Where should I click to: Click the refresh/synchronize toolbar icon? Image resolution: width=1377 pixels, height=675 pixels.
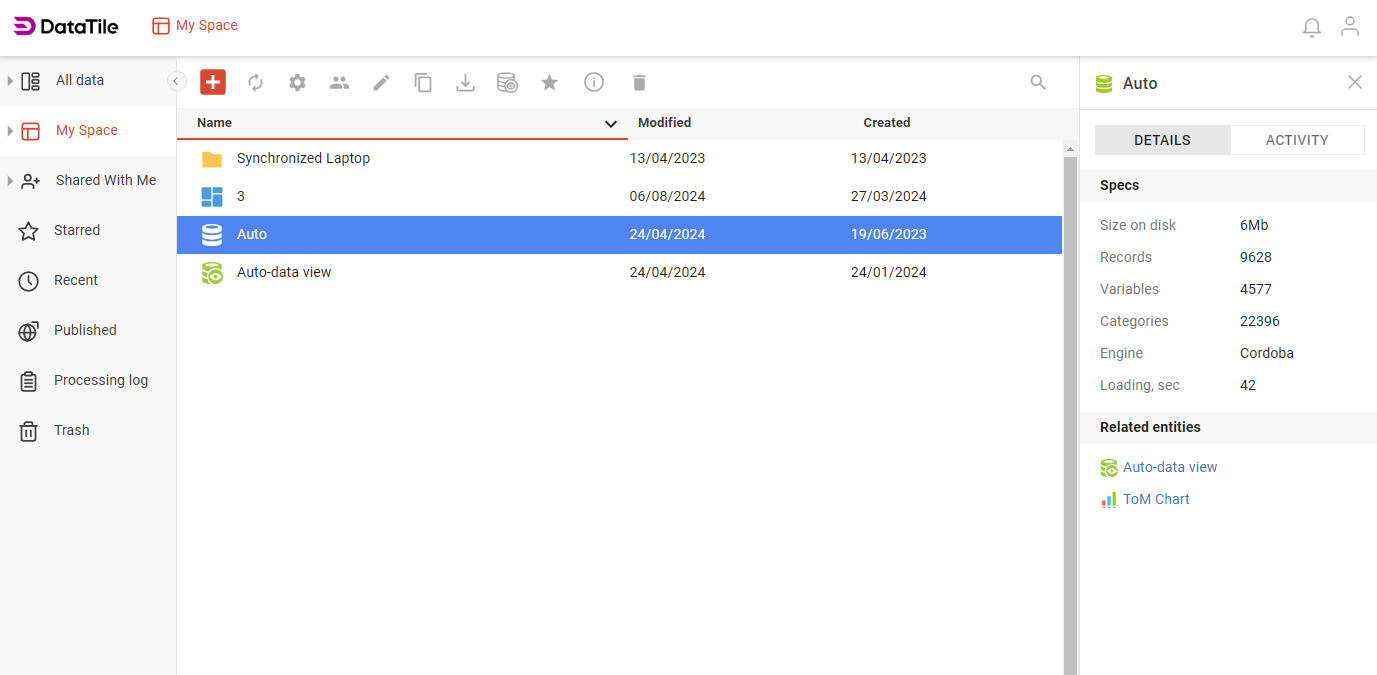click(255, 82)
